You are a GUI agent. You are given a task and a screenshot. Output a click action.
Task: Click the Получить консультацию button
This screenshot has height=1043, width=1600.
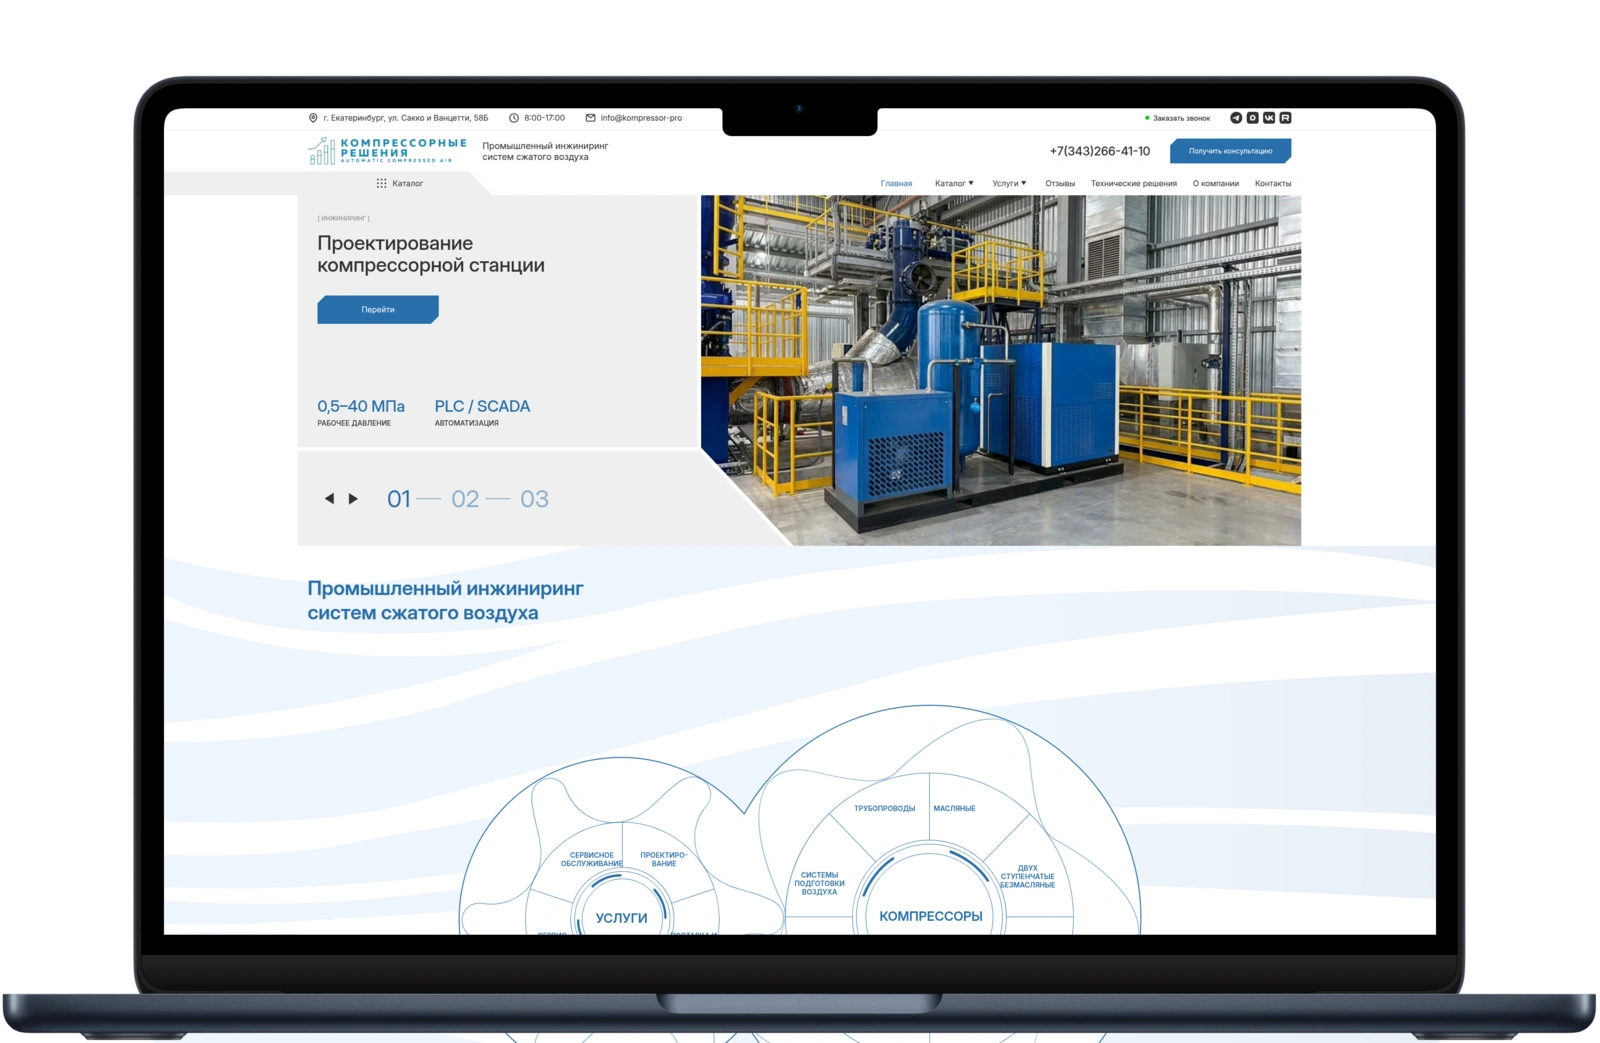pyautogui.click(x=1230, y=151)
